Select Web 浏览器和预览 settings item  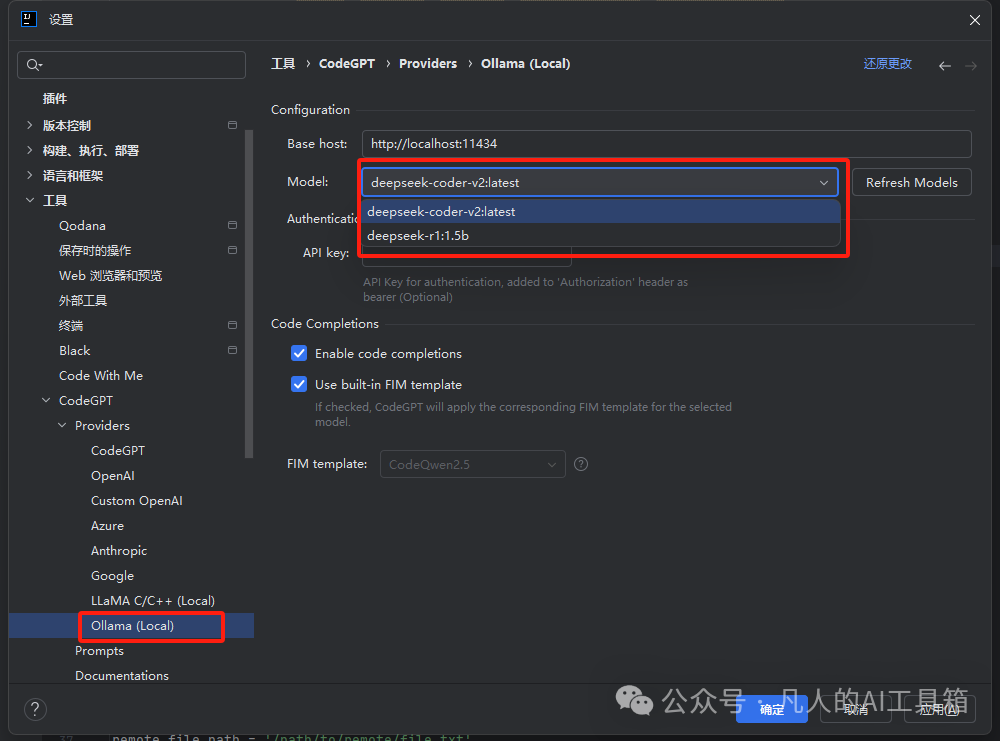pos(110,275)
